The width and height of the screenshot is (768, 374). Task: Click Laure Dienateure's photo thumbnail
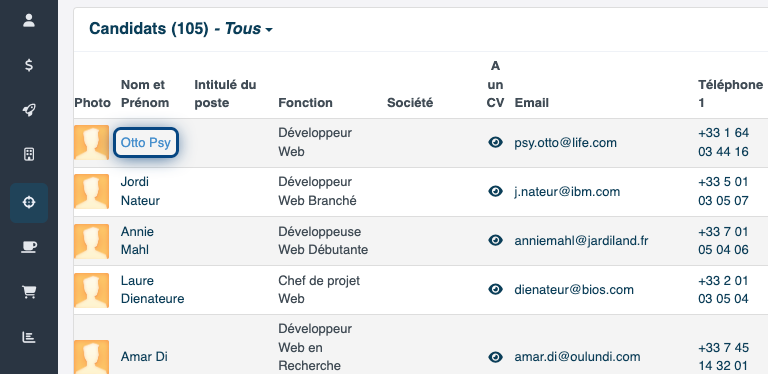pos(92,290)
